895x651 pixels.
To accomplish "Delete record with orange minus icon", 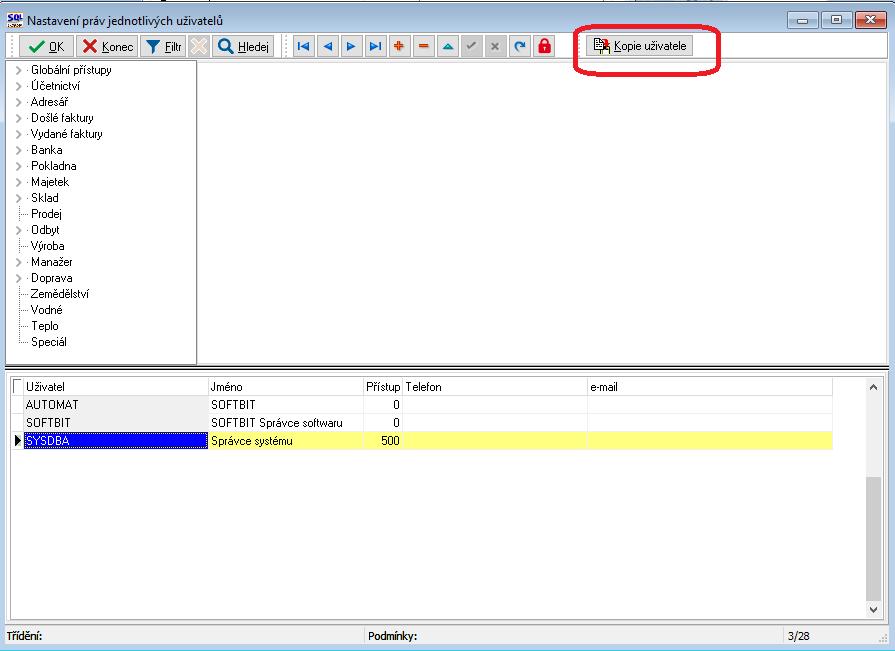I will click(x=424, y=46).
